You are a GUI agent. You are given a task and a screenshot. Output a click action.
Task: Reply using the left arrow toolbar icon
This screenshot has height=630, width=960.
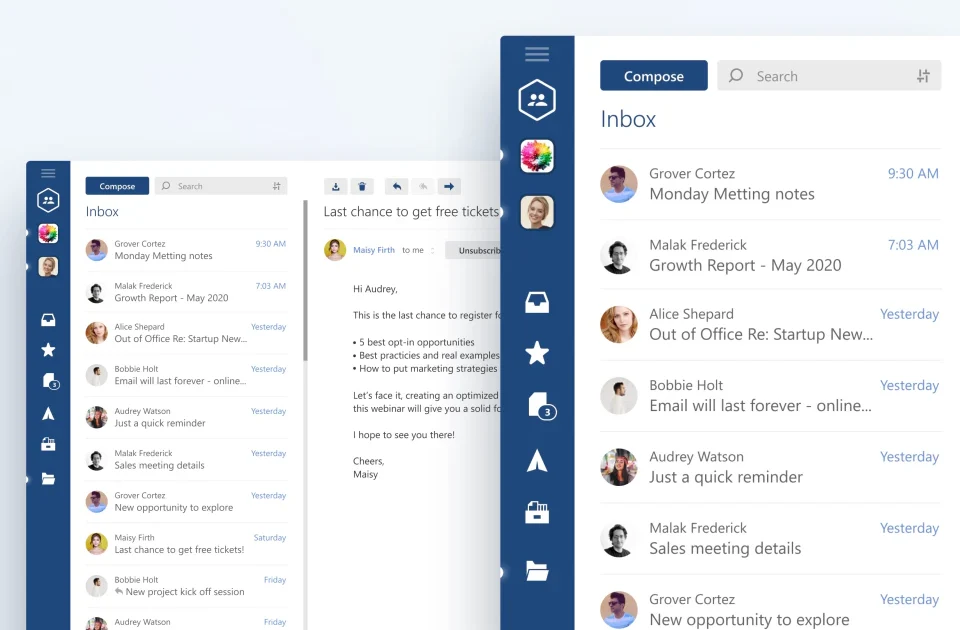pos(397,186)
